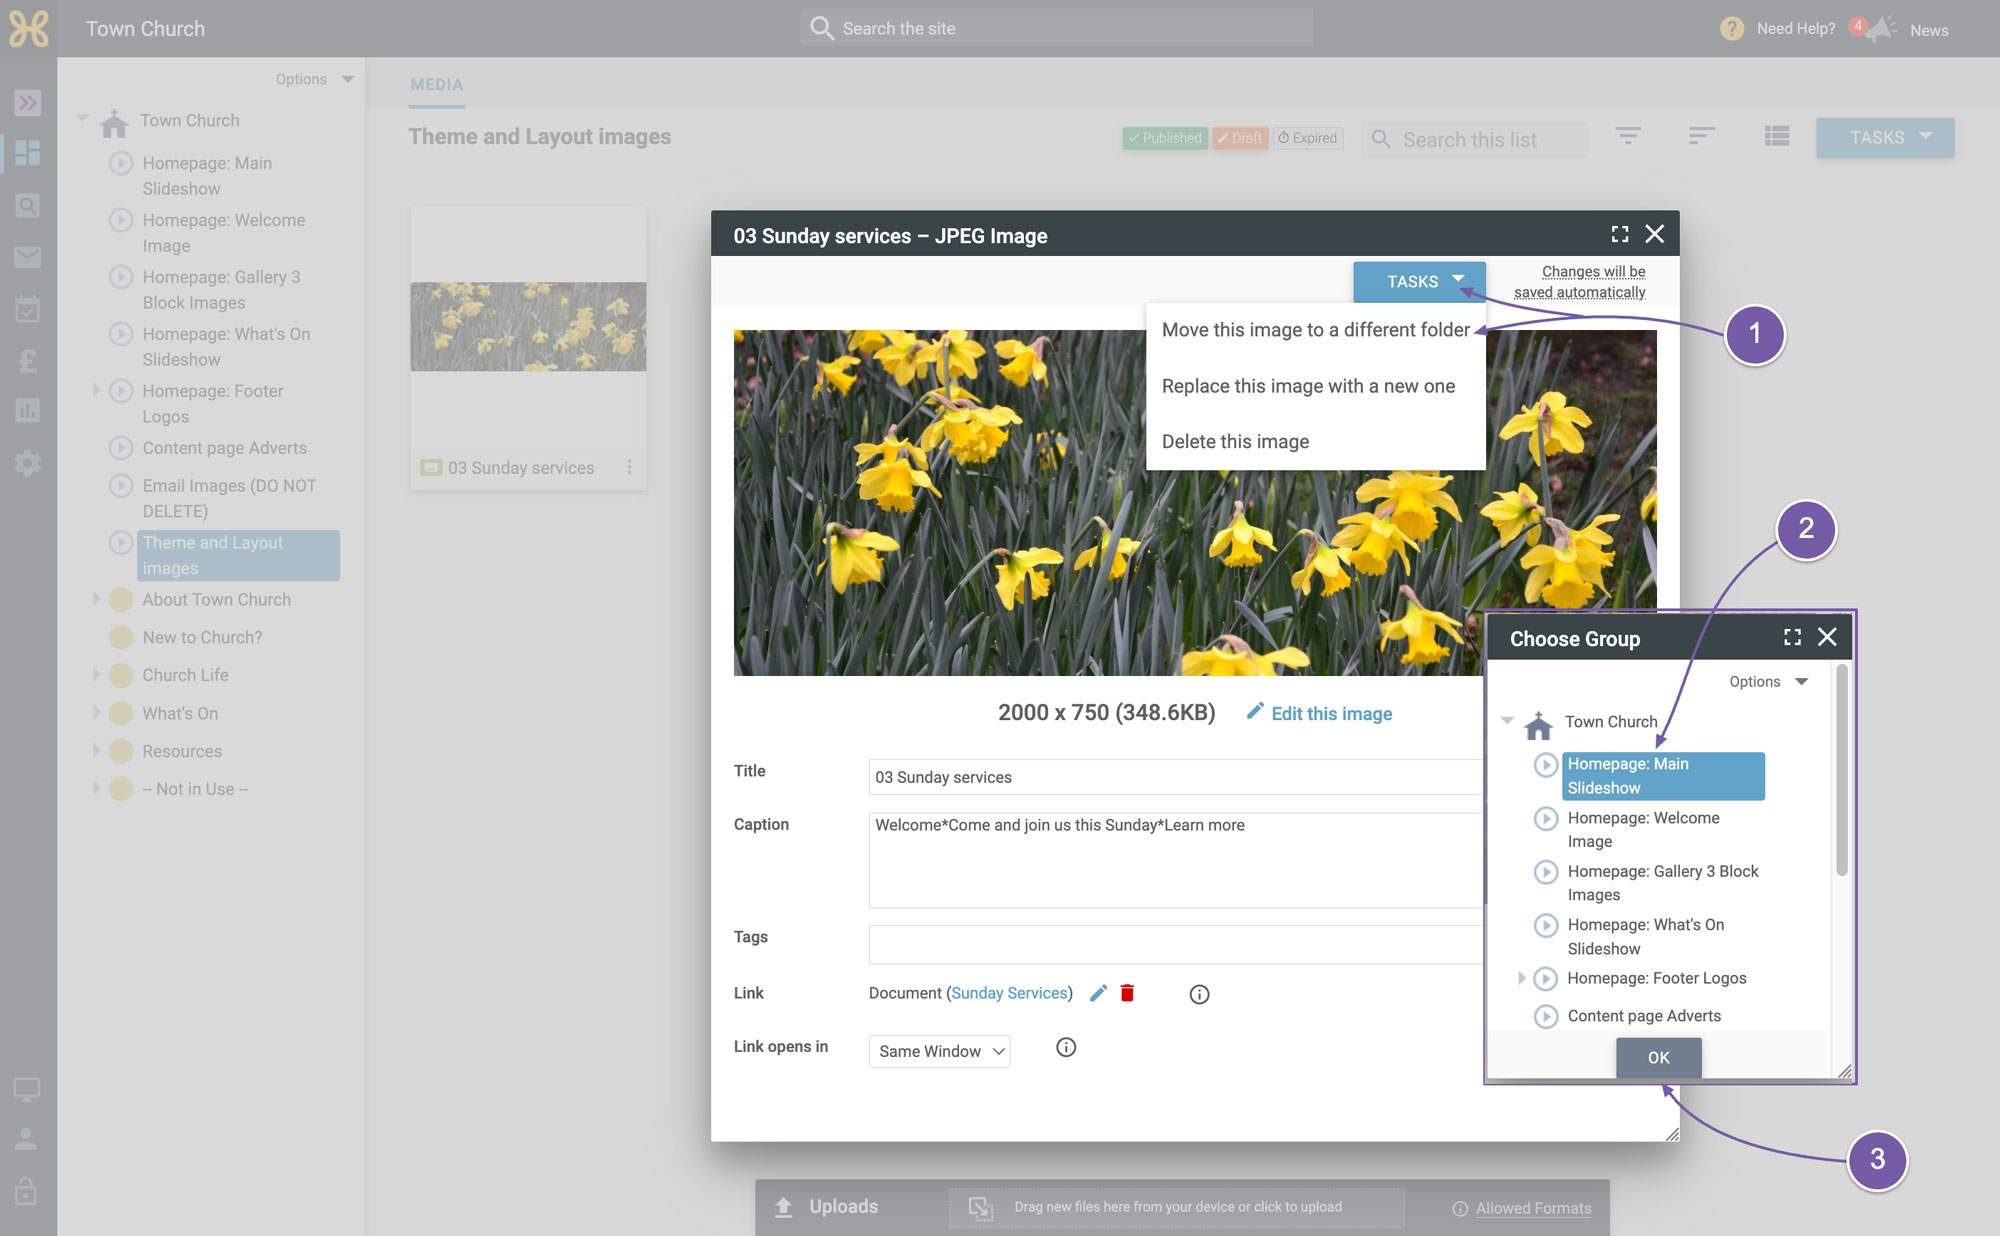Viewport: 2000px width, 1236px height.
Task: Select Homepage: Welcome Image in Choose Group
Action: 1644,829
